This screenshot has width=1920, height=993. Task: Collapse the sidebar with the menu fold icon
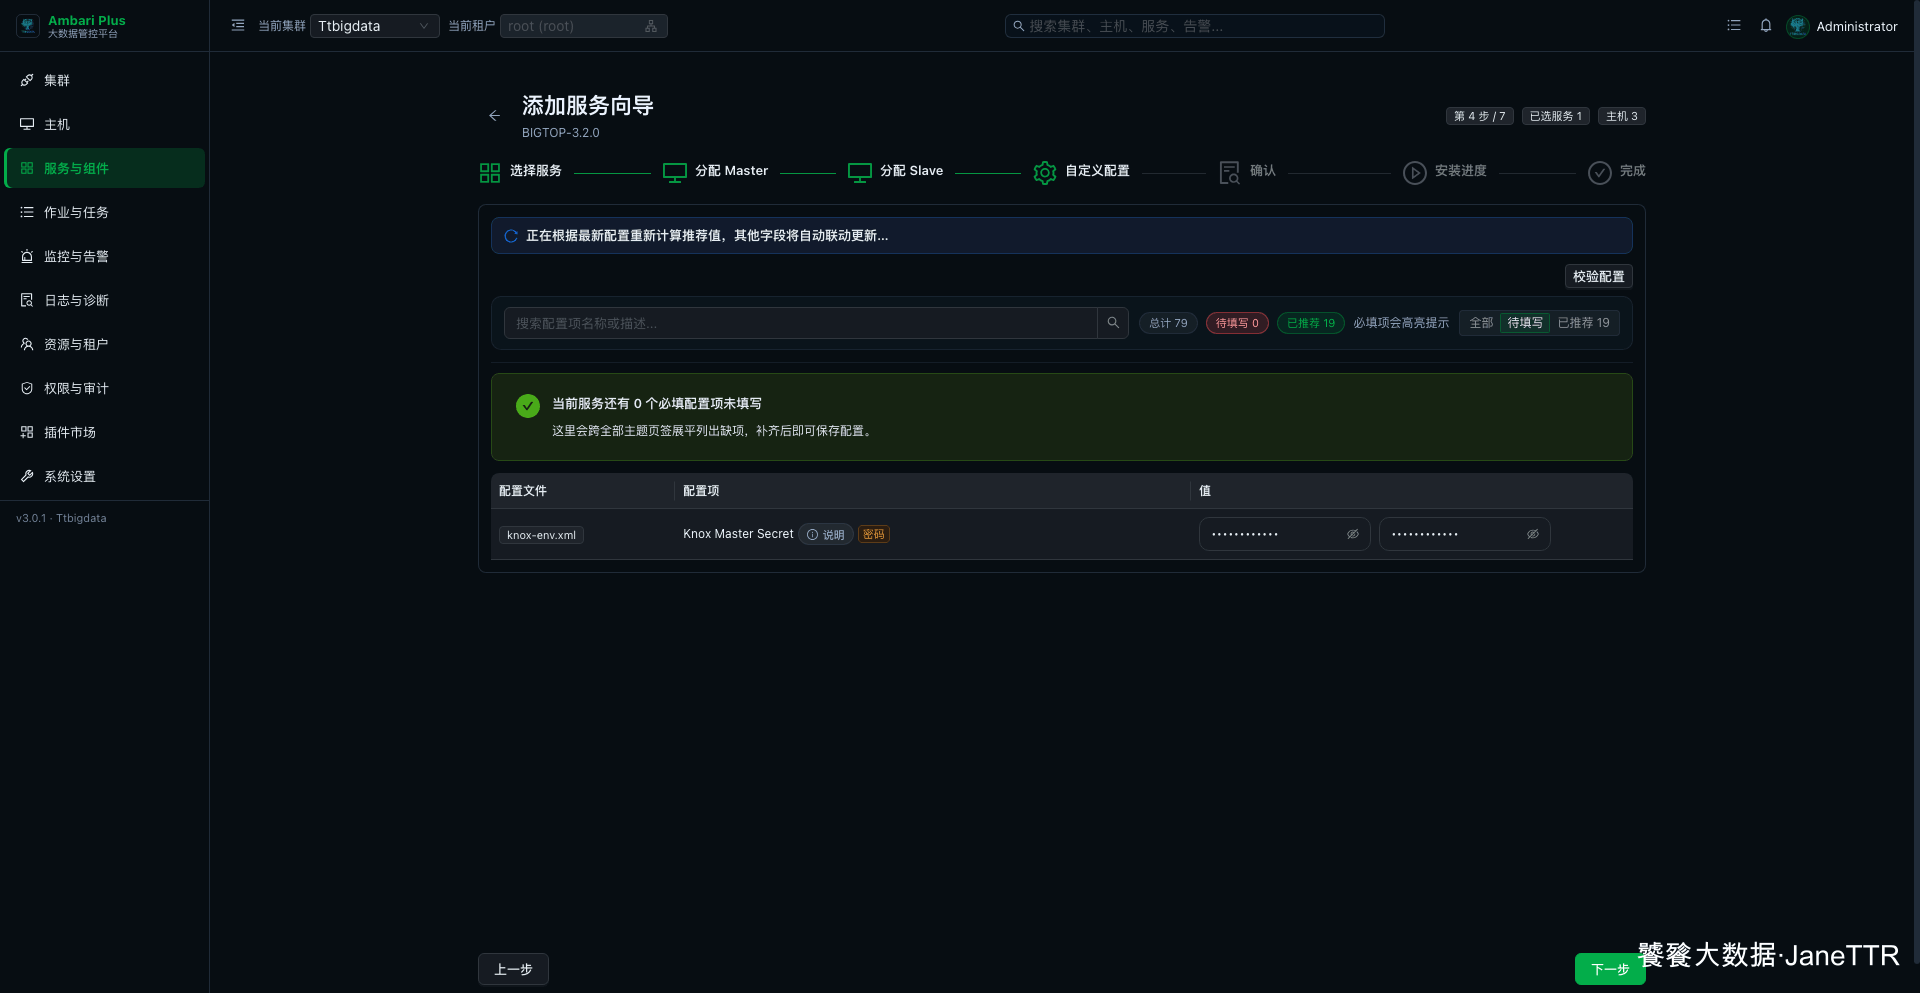tap(238, 26)
